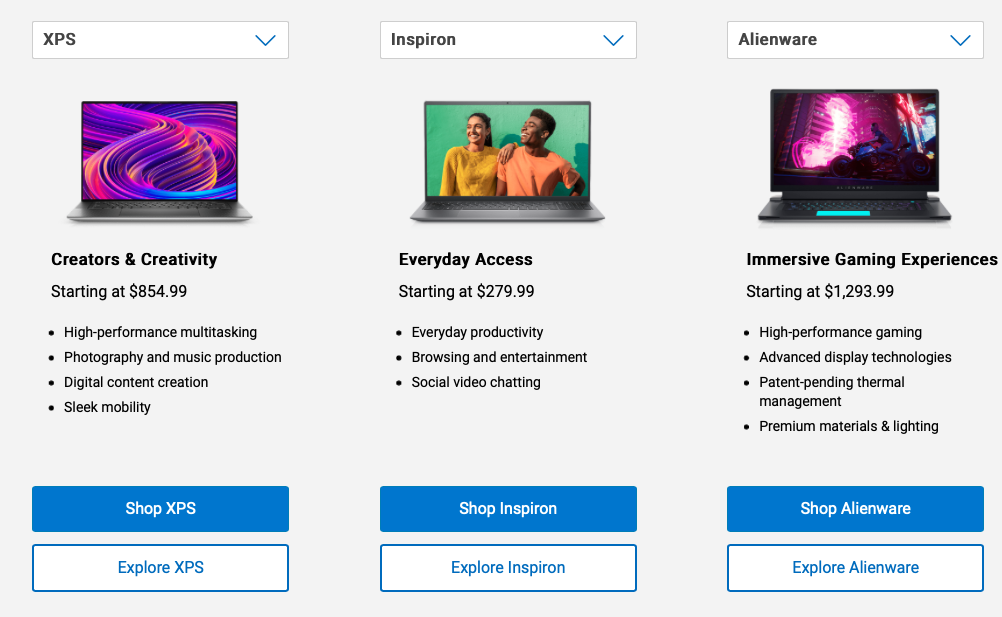Click the Shop Alienware button

pos(855,508)
